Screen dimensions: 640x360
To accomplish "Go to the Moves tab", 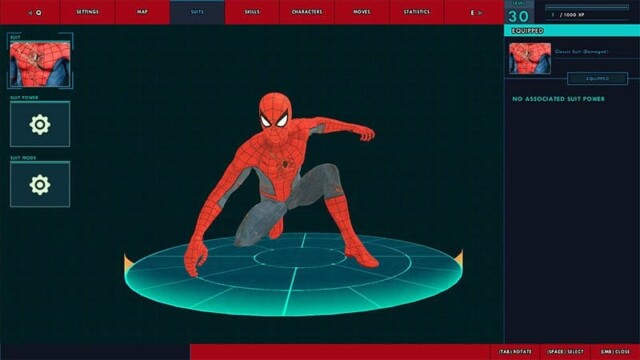I will [x=362, y=12].
